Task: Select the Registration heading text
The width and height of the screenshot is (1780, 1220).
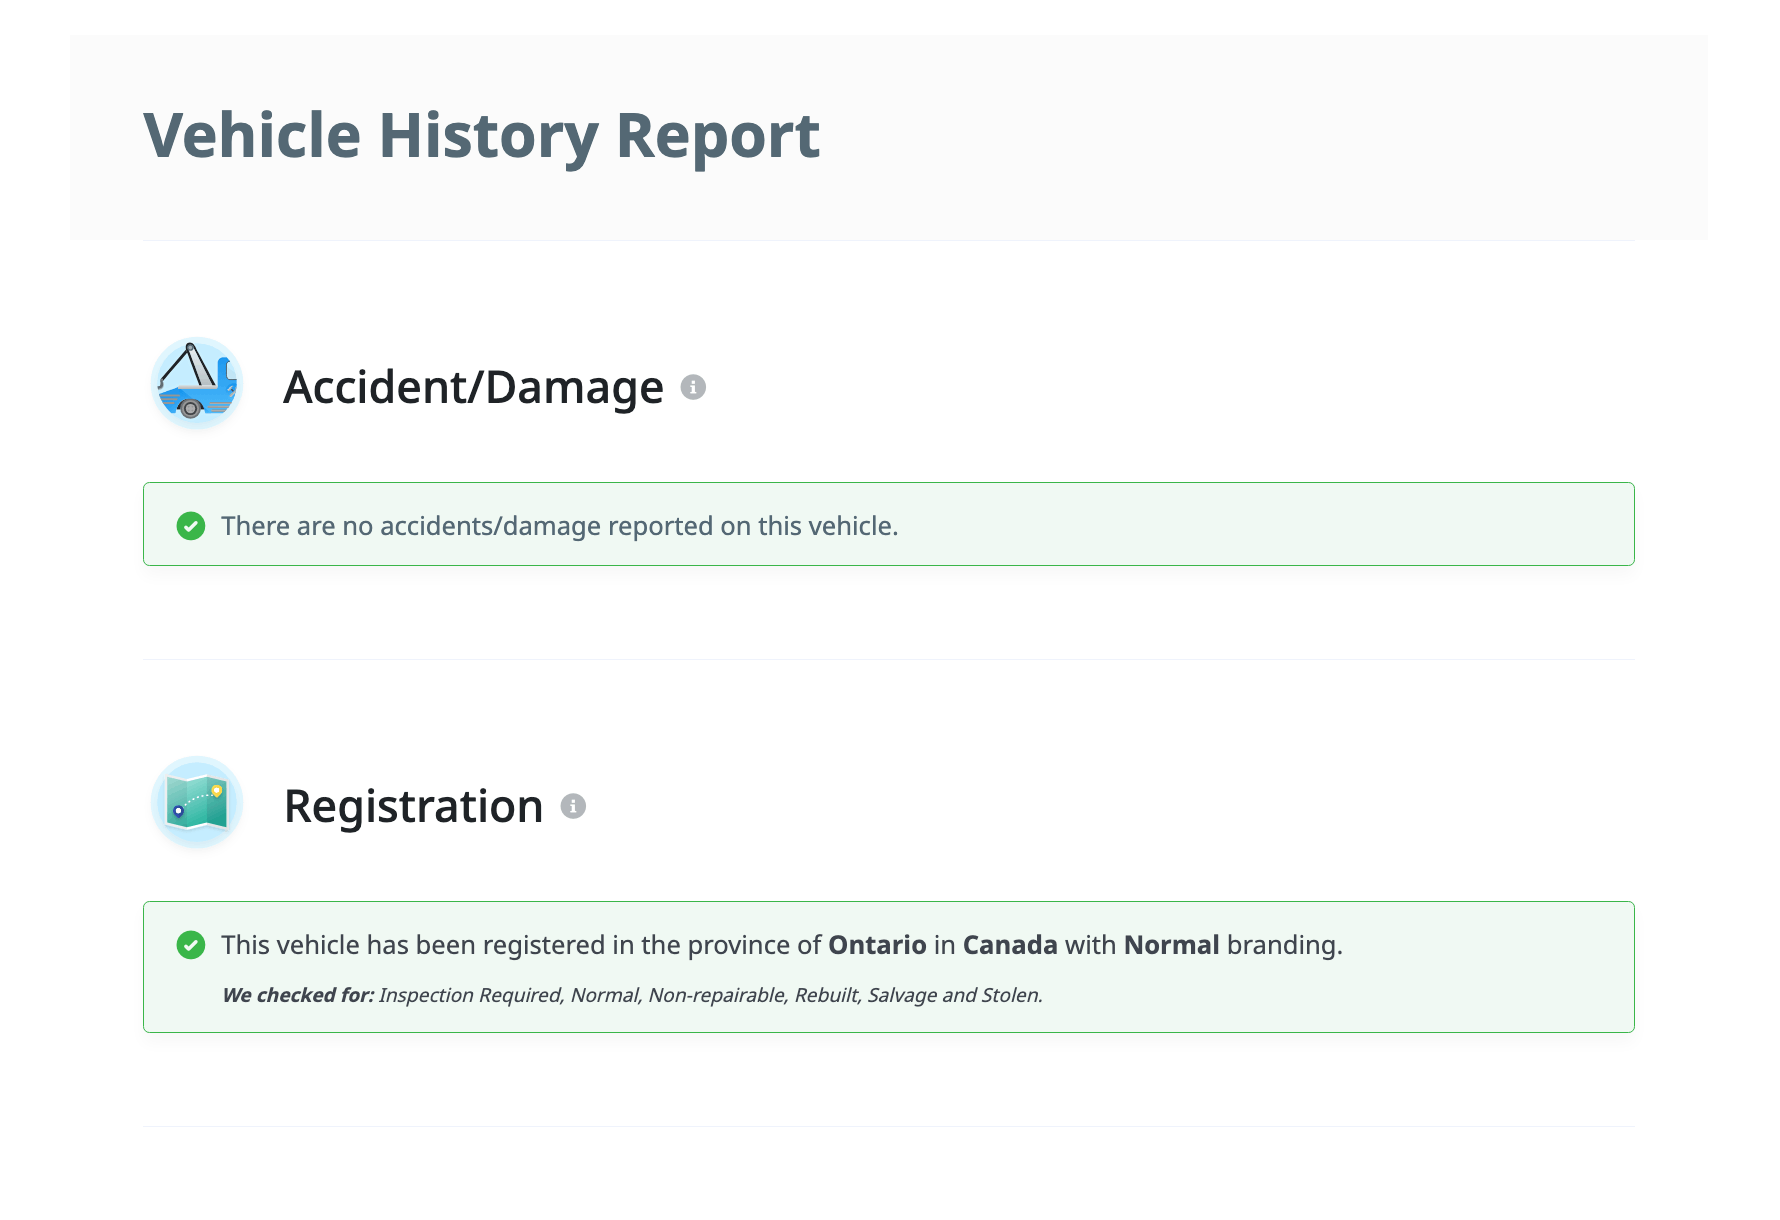Action: [x=413, y=806]
